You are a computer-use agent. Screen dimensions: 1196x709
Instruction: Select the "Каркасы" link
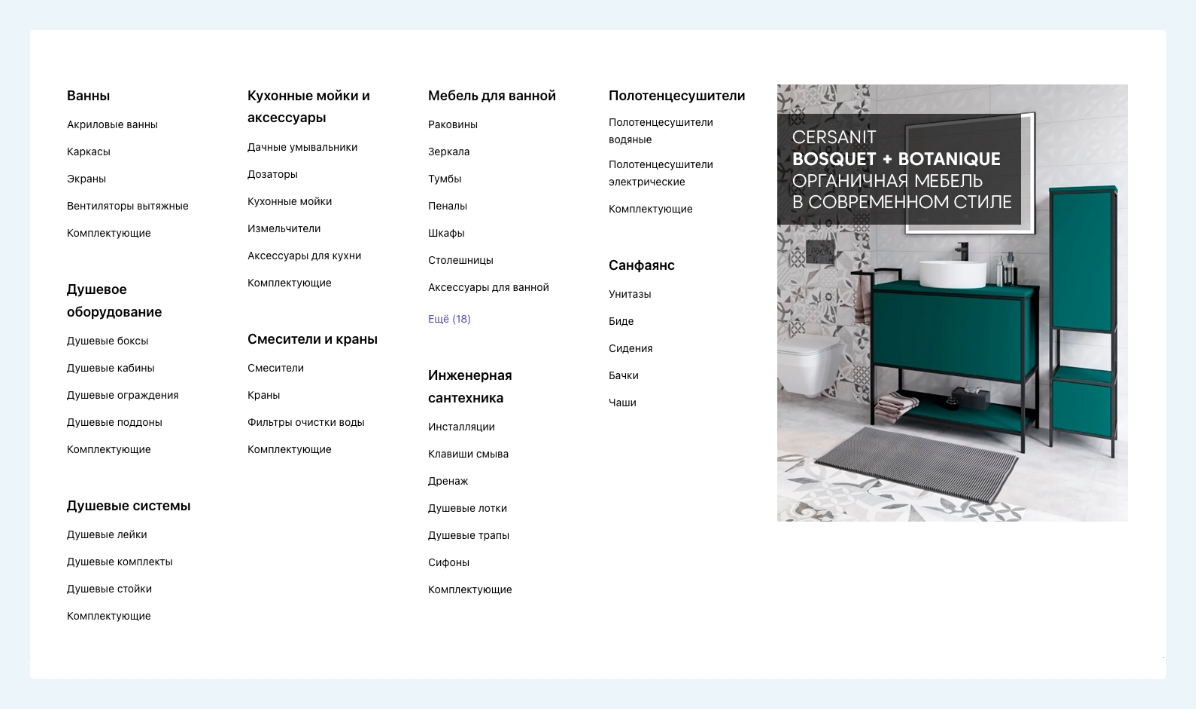click(88, 152)
